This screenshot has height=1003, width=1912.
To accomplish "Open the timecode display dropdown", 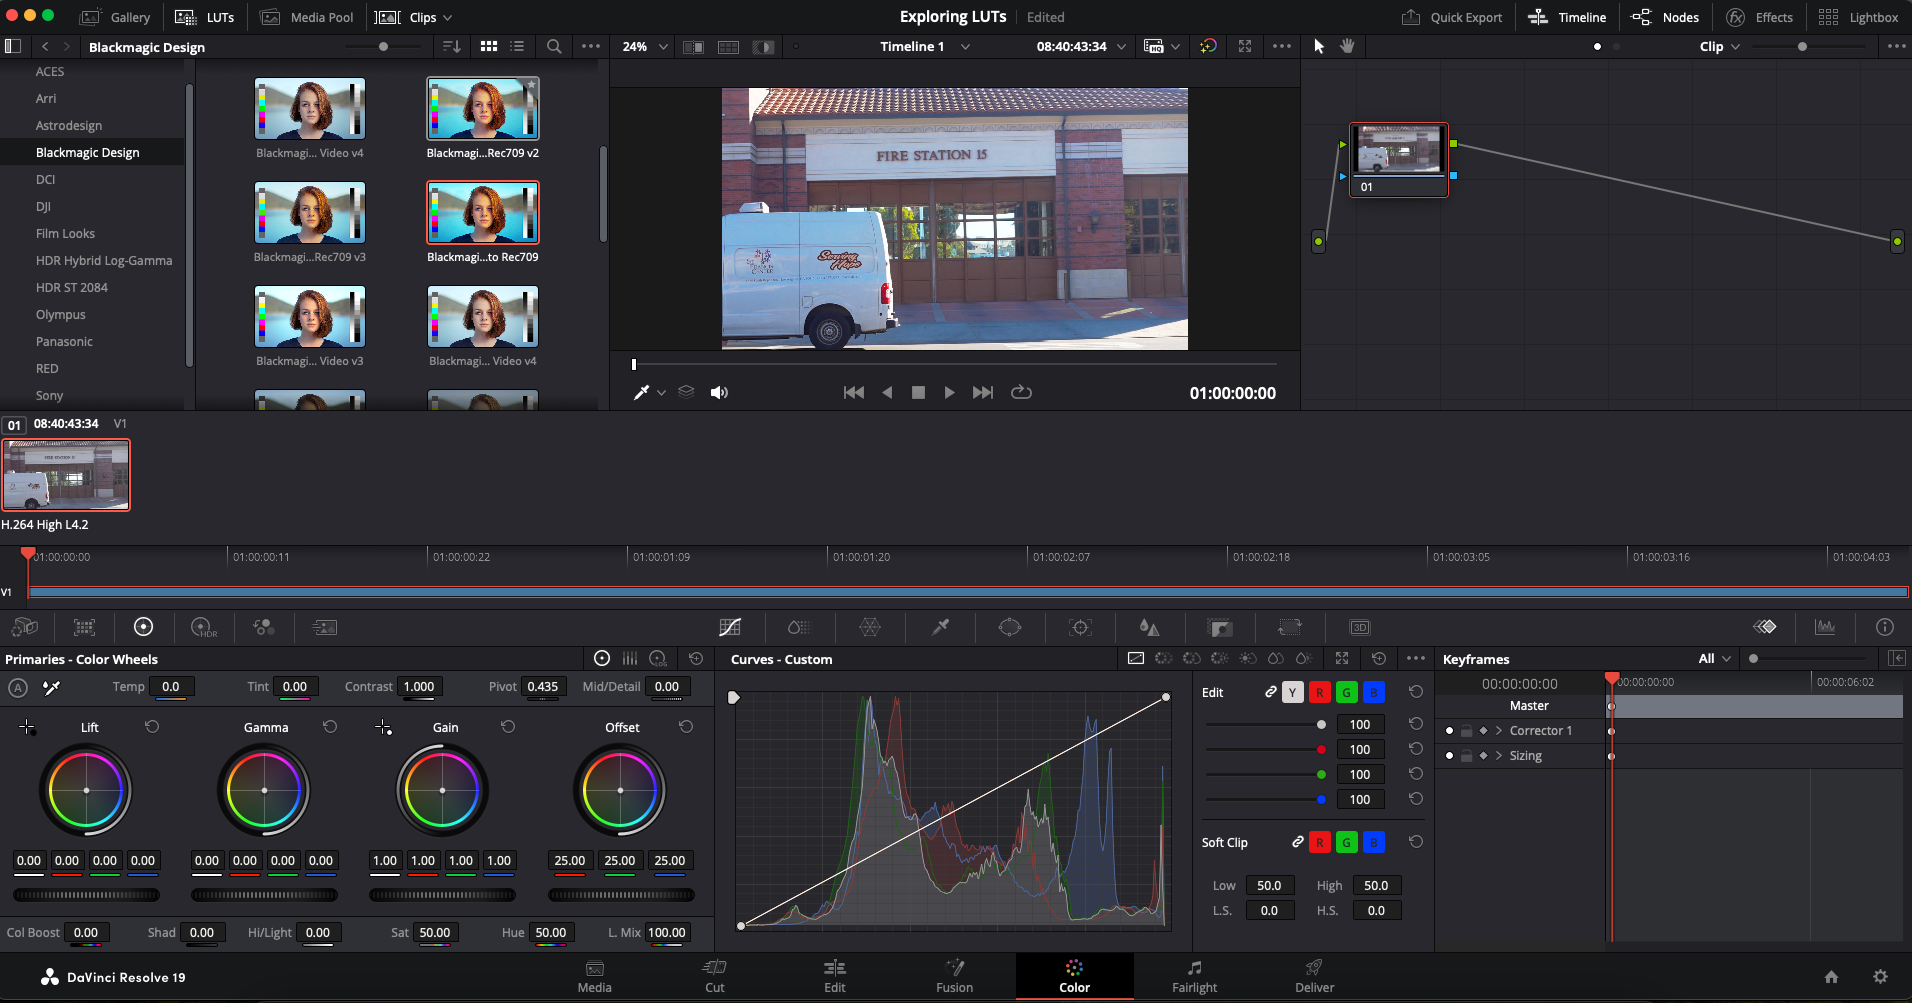I will tap(1122, 46).
